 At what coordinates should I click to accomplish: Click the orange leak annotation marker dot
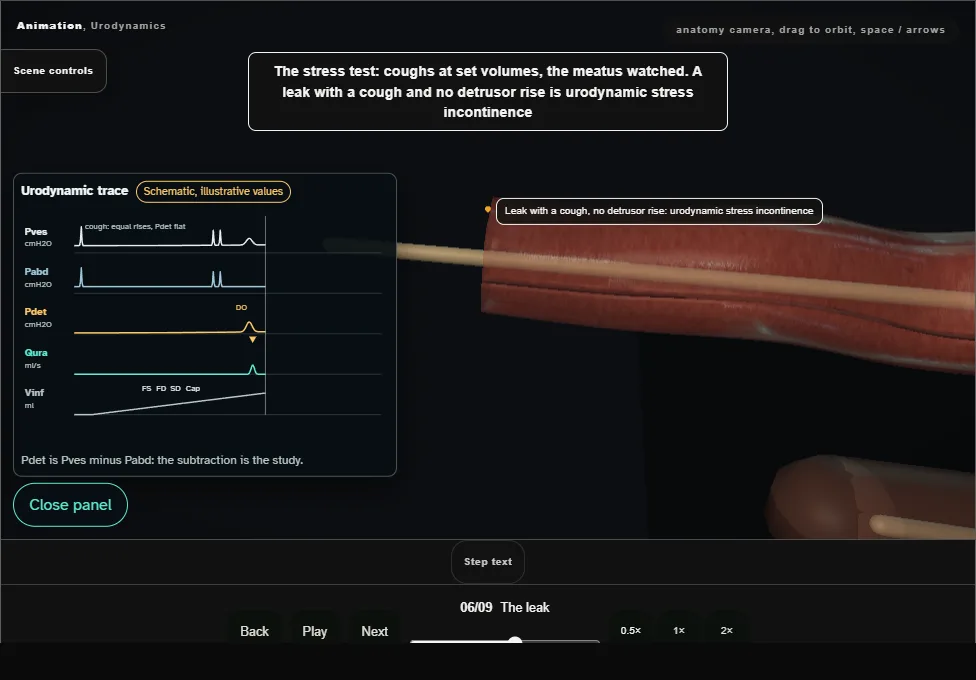click(x=488, y=210)
